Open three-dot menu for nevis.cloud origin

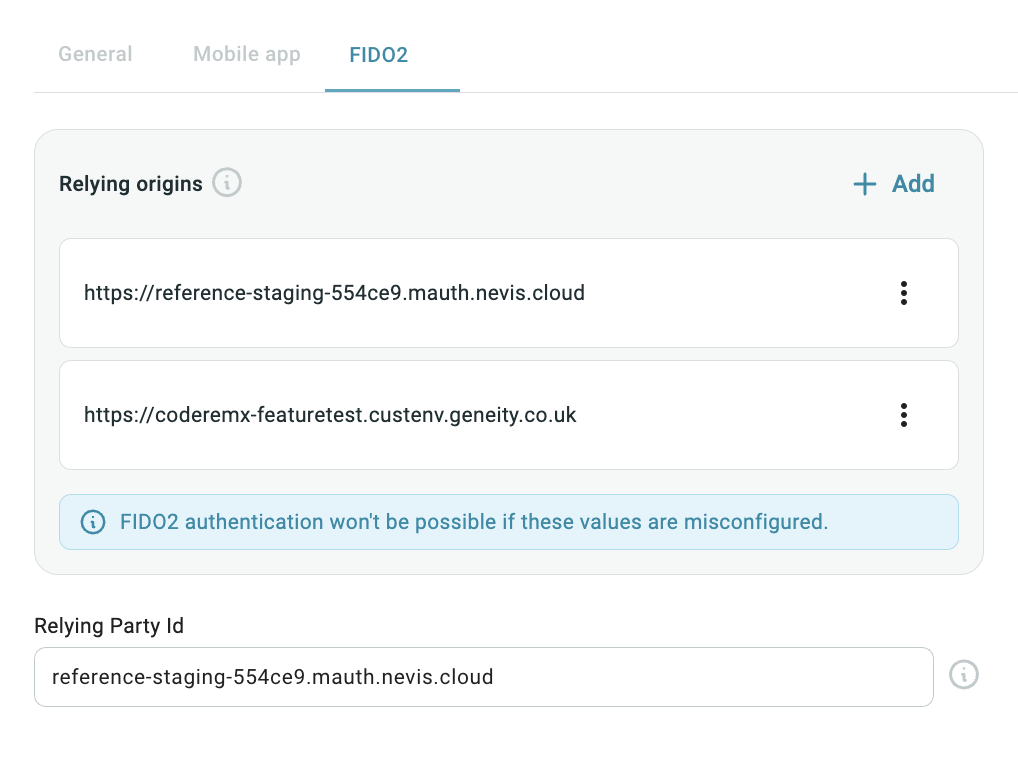pyautogui.click(x=903, y=293)
